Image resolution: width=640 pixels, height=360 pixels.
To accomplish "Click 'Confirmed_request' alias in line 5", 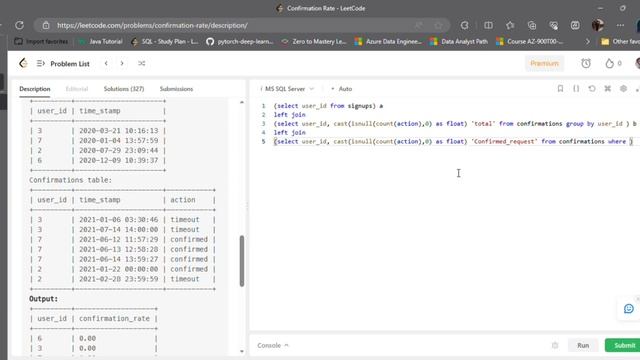I will coord(504,142).
